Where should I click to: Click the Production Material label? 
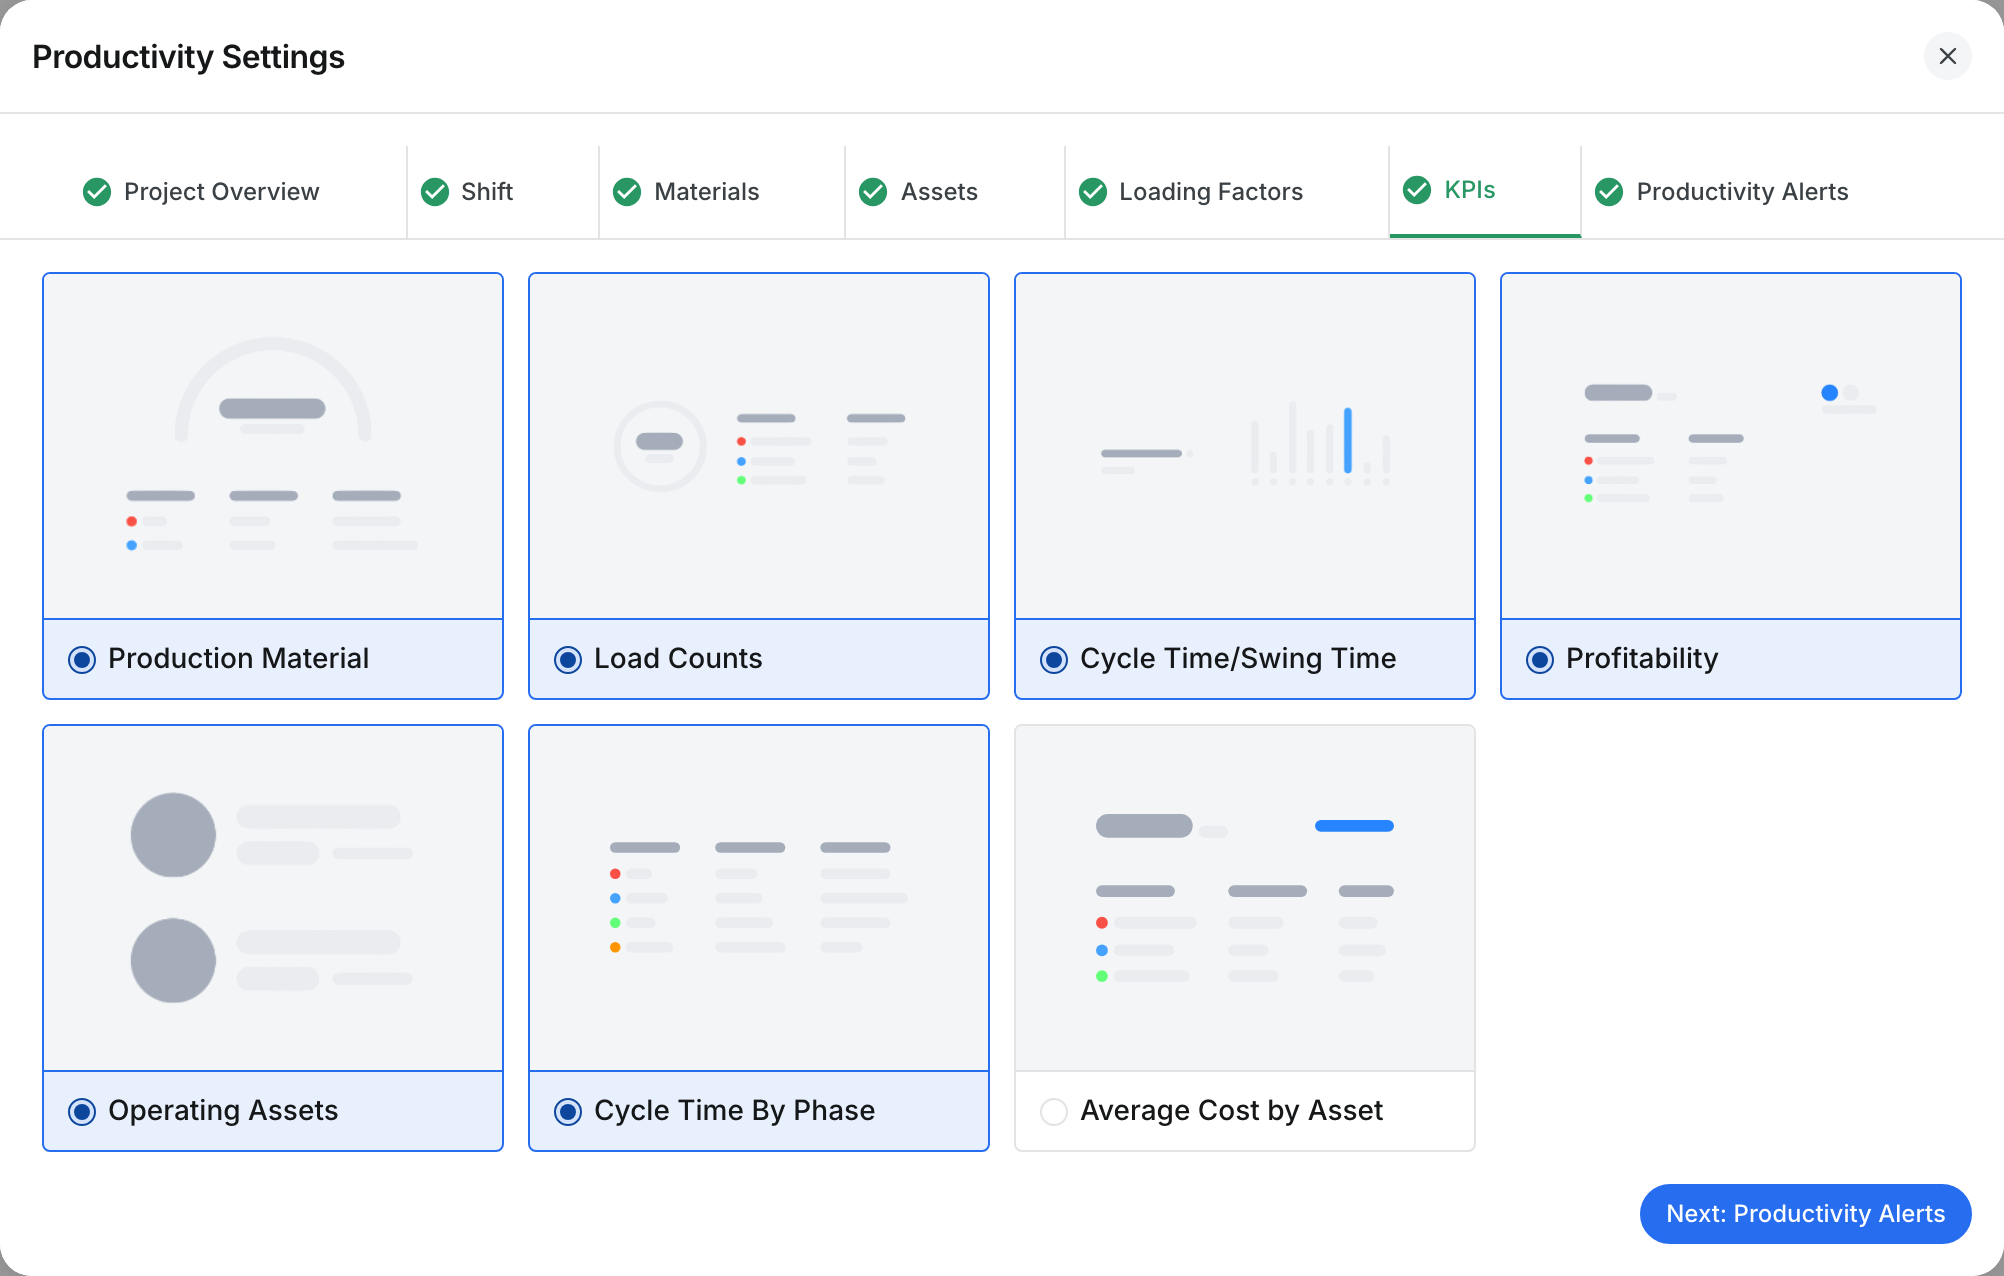[x=238, y=658]
